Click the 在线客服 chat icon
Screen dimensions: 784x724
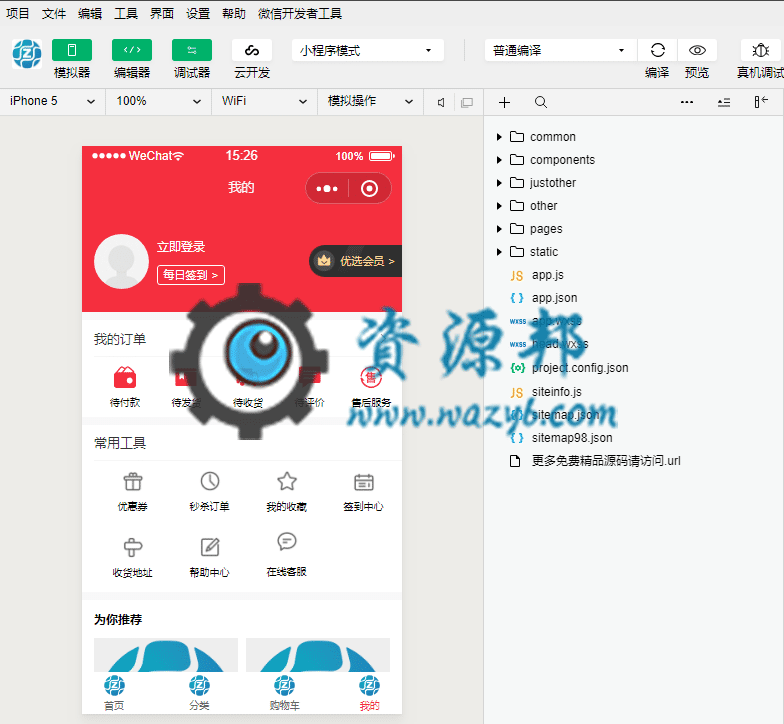pyautogui.click(x=287, y=542)
